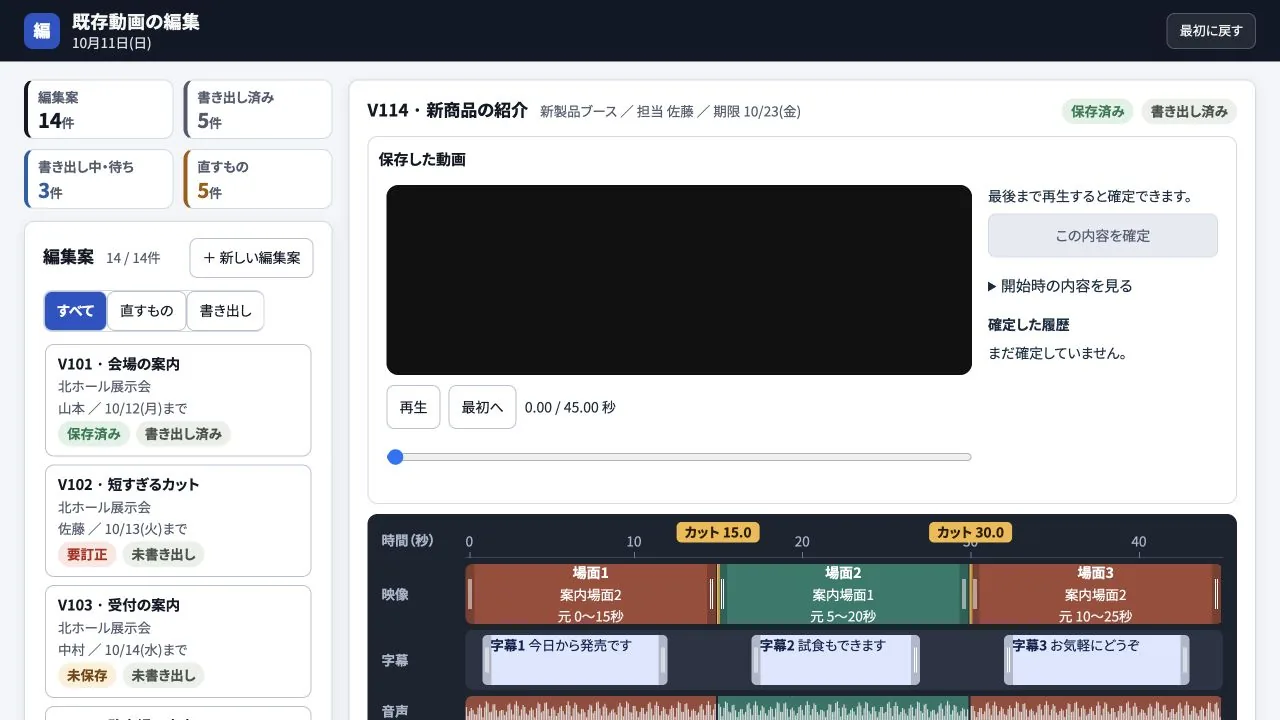Select the カット 15.0 timeline marker

[718, 532]
